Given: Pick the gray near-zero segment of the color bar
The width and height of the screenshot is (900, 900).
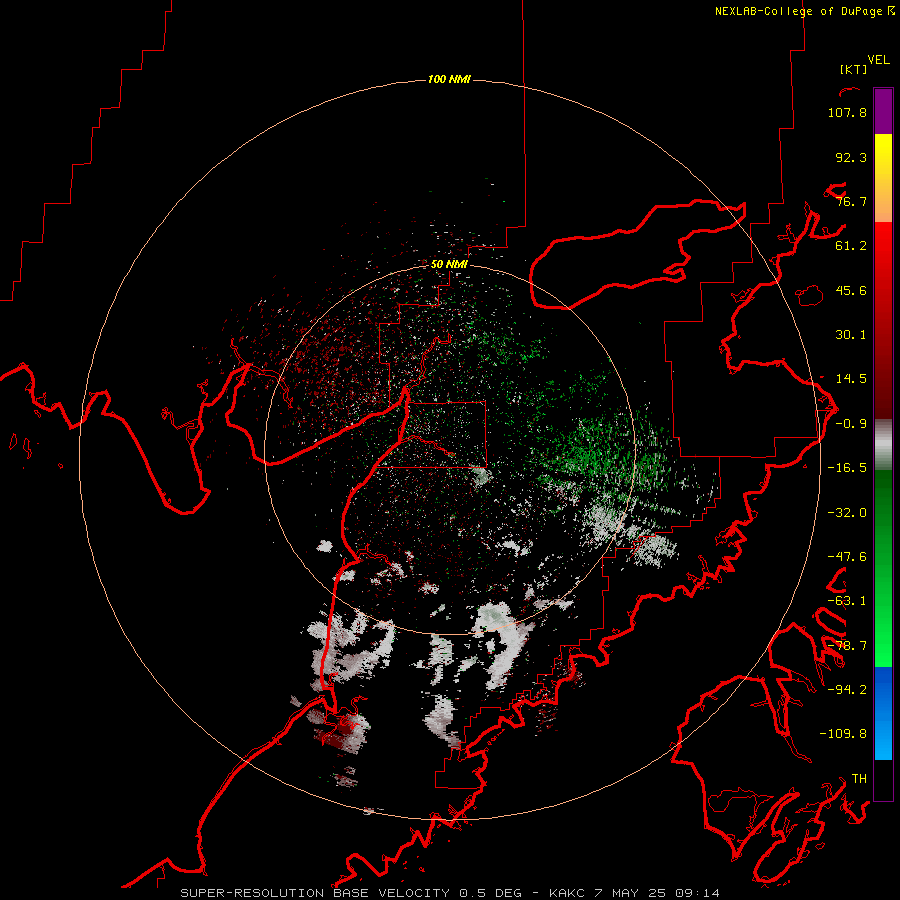Looking at the screenshot, I should (x=883, y=444).
